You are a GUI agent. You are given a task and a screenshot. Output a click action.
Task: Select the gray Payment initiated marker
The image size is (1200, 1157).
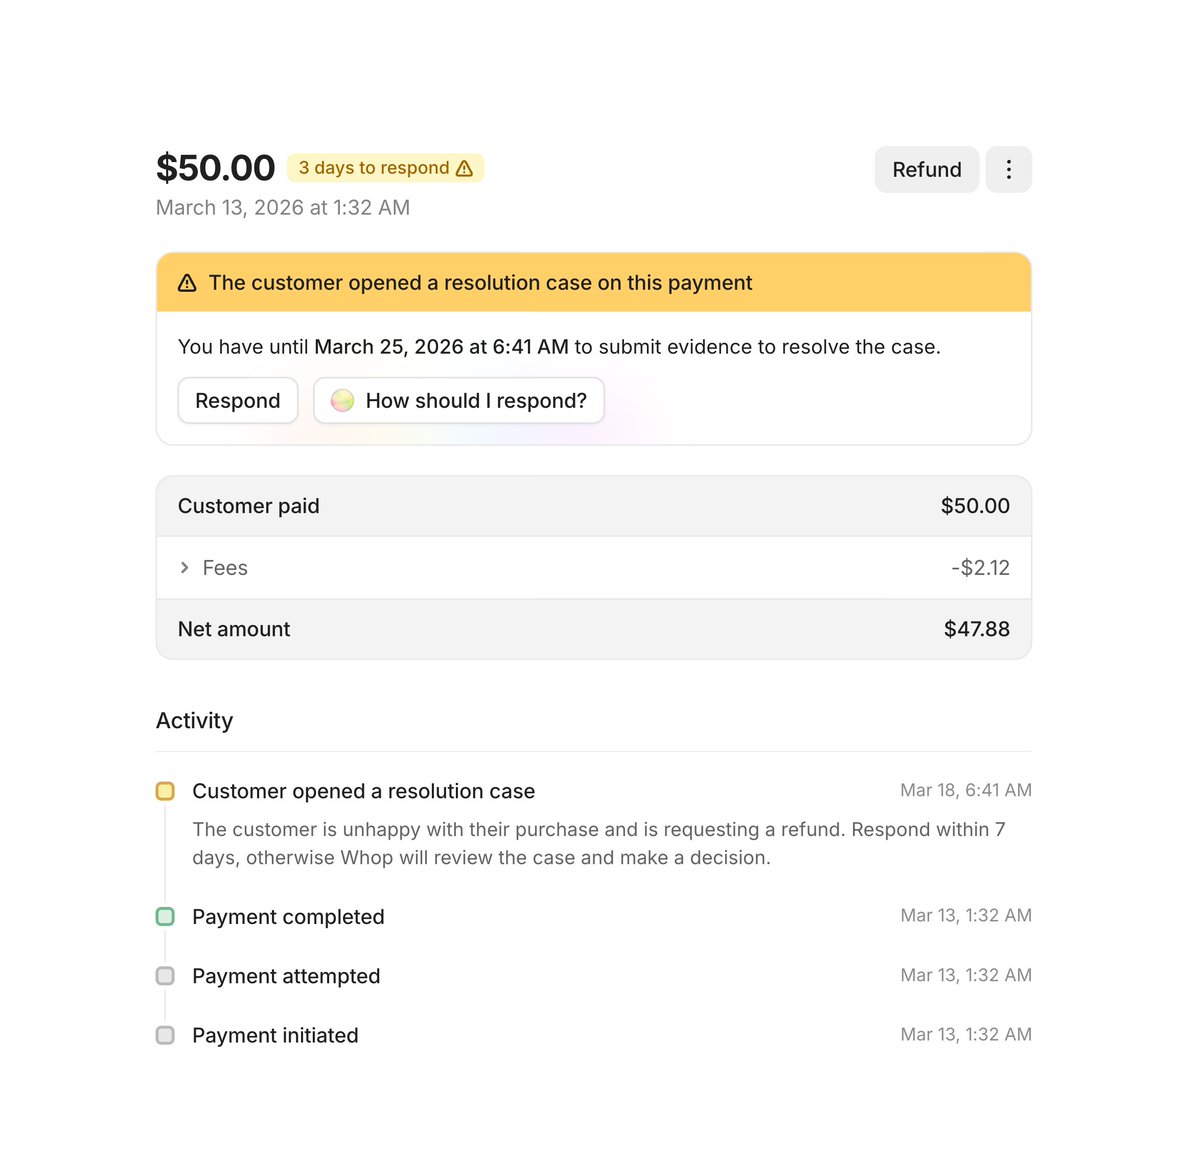[x=165, y=1035]
